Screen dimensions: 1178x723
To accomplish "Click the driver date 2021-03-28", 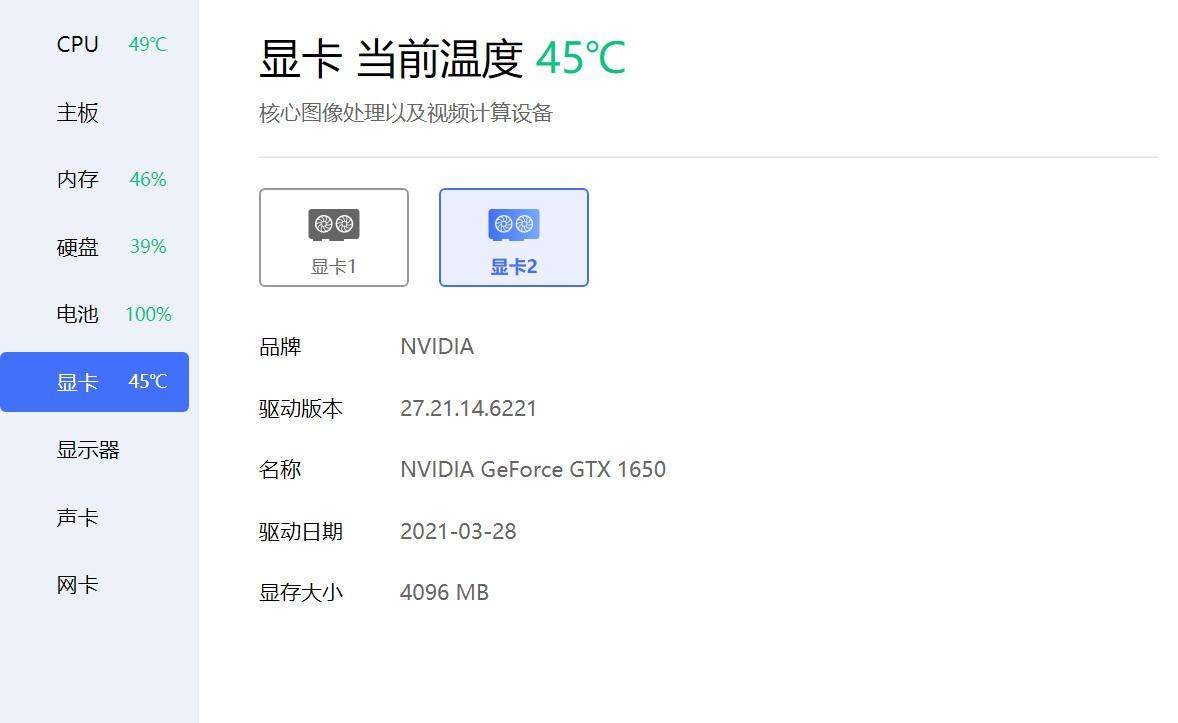I will pyautogui.click(x=458, y=531).
